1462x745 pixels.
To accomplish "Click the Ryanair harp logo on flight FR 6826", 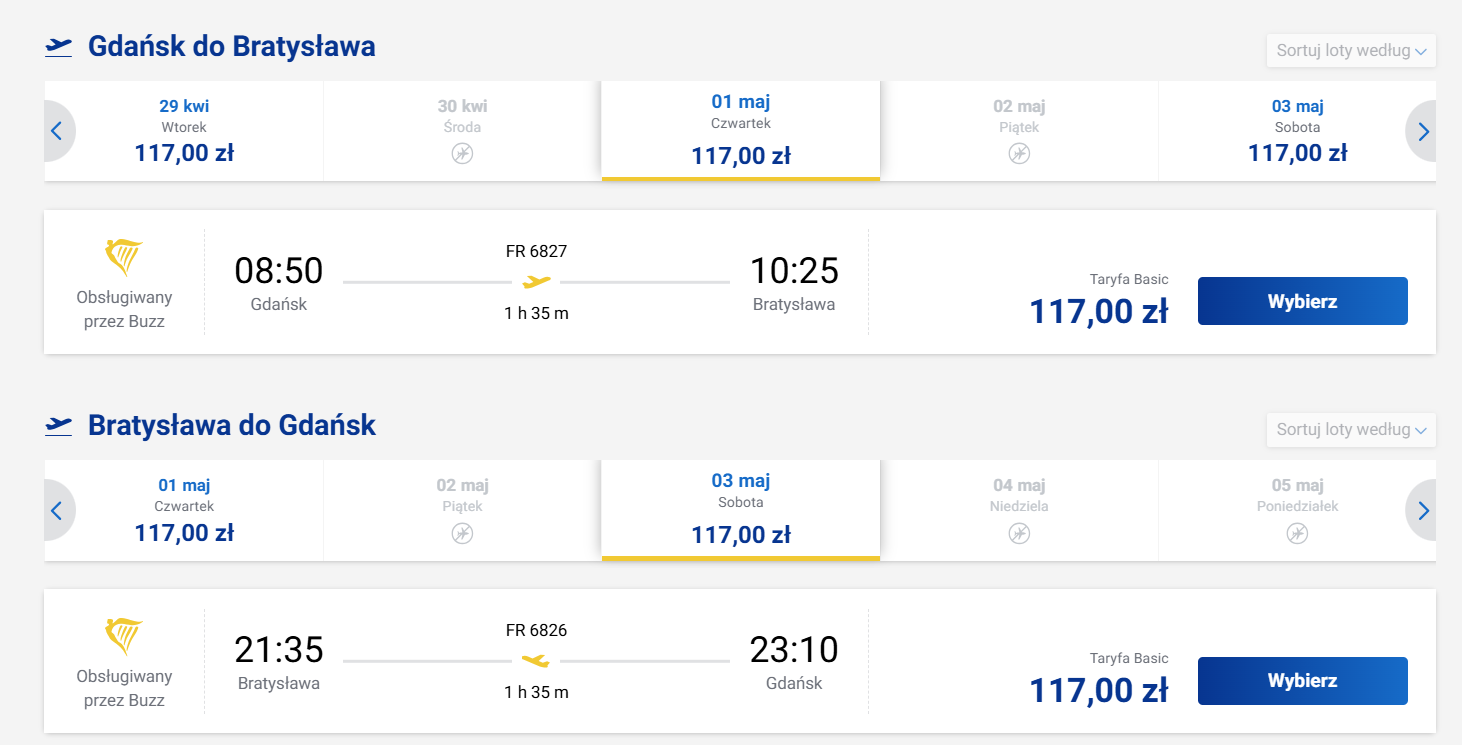I will coord(124,636).
